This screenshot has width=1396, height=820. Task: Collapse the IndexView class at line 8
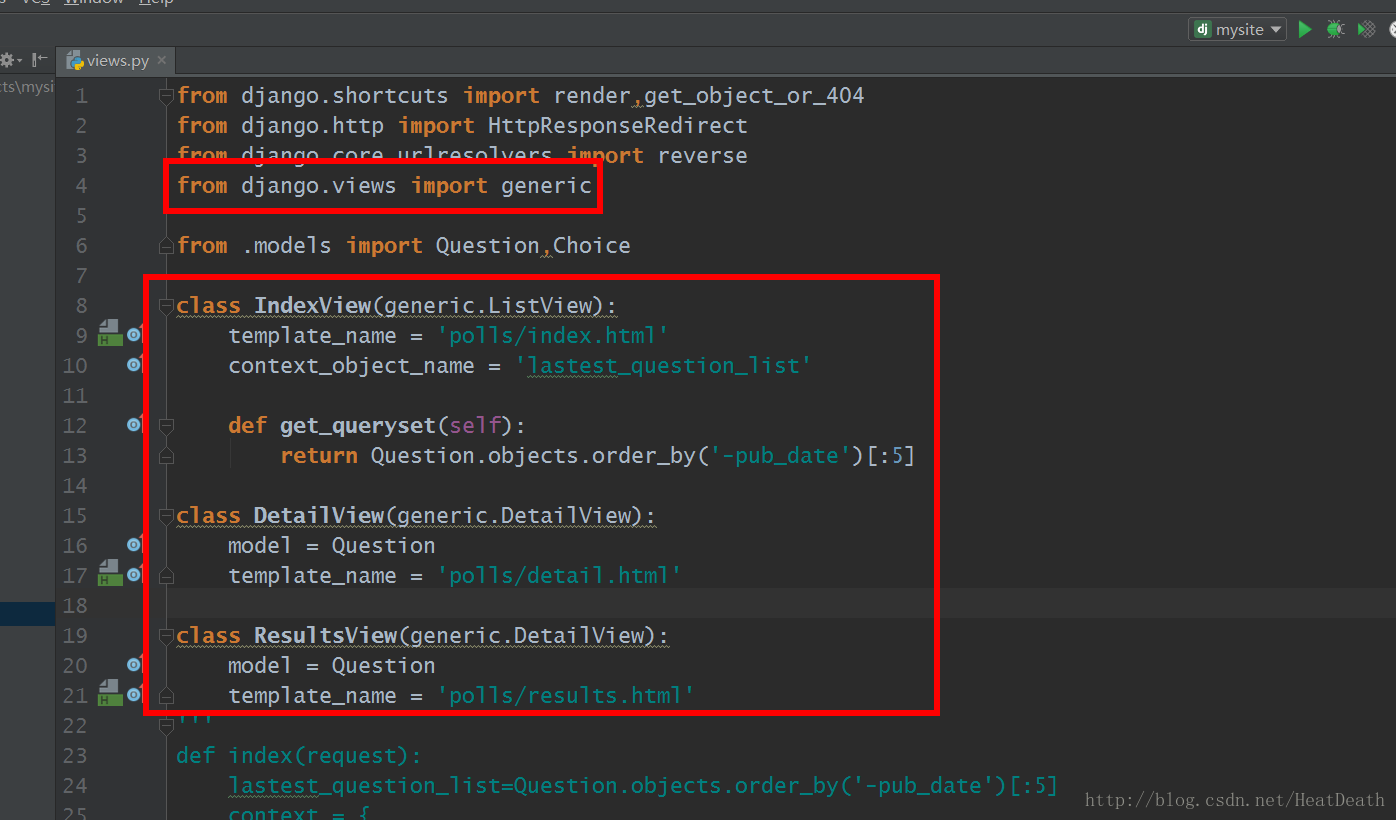tap(167, 306)
